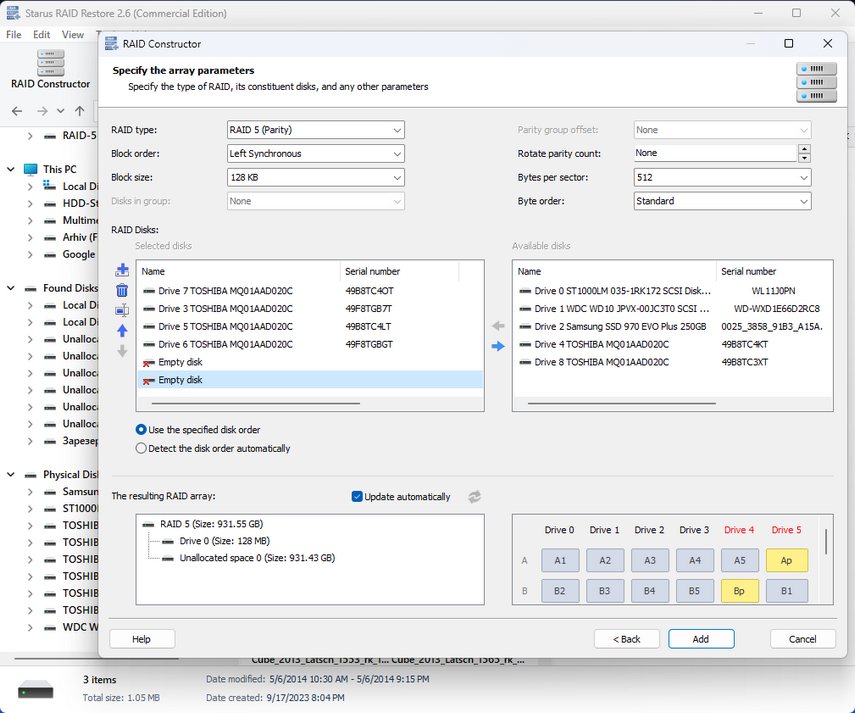Click Serial number column header in Available disks

(x=774, y=271)
